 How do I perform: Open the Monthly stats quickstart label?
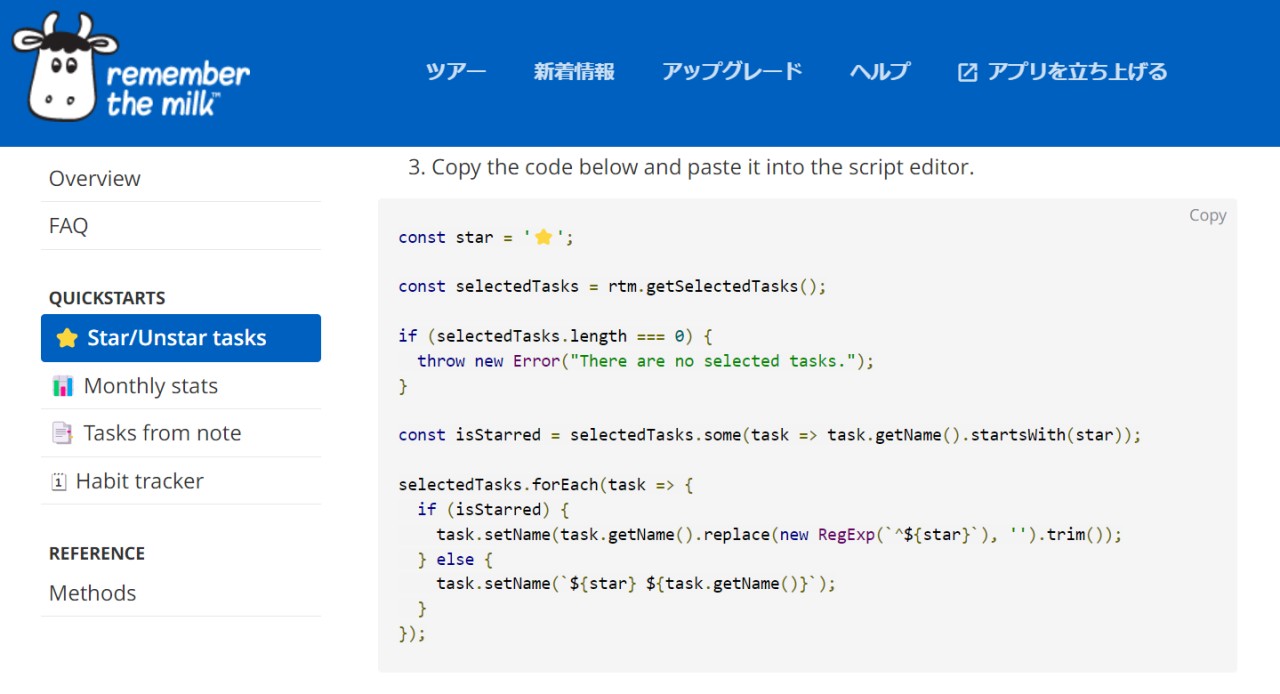(151, 386)
